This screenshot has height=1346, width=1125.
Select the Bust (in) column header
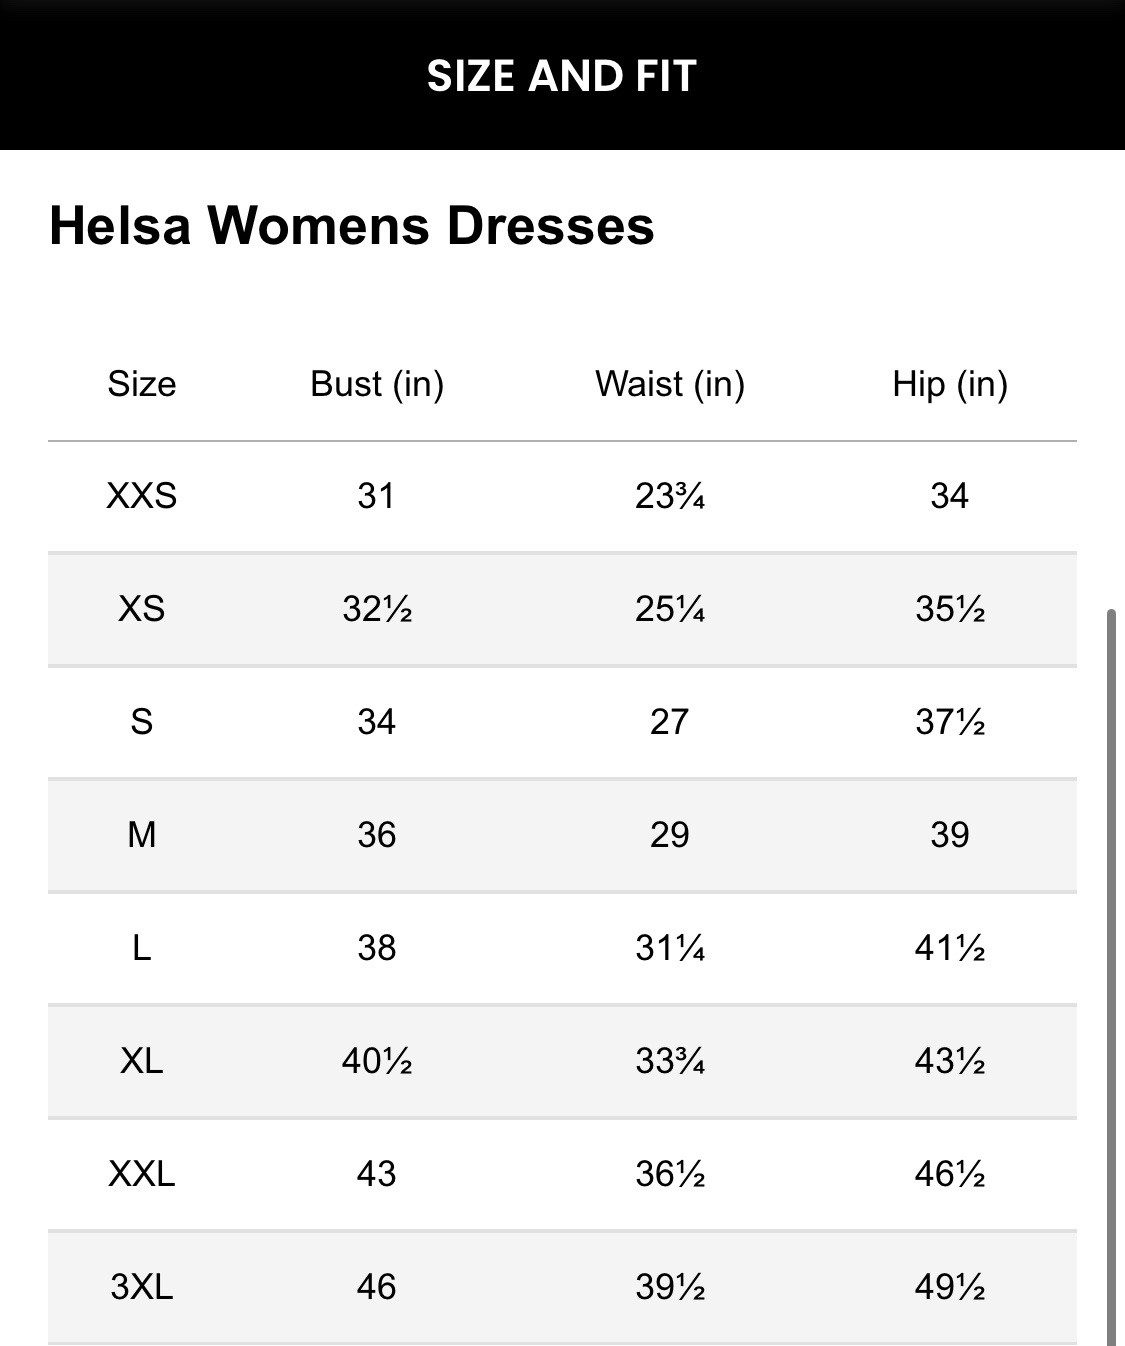point(377,384)
